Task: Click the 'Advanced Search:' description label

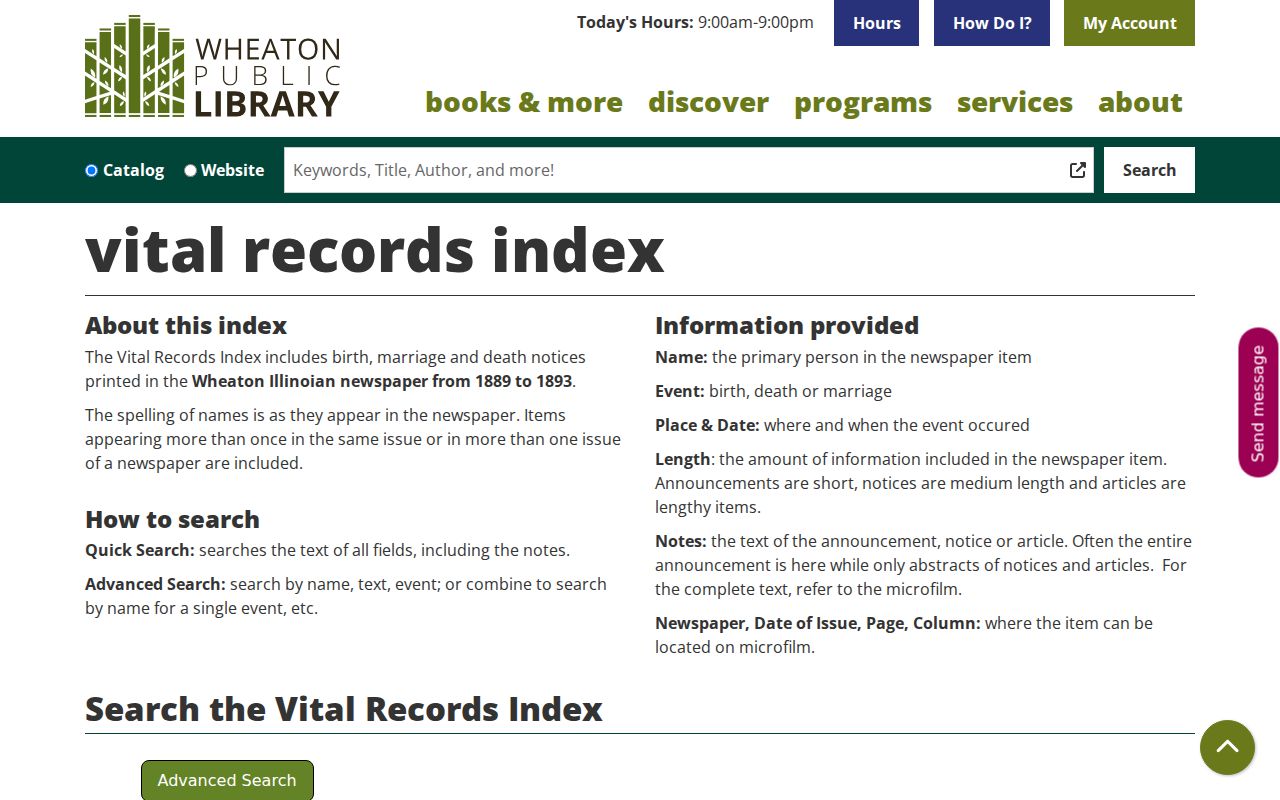Action: tap(155, 584)
